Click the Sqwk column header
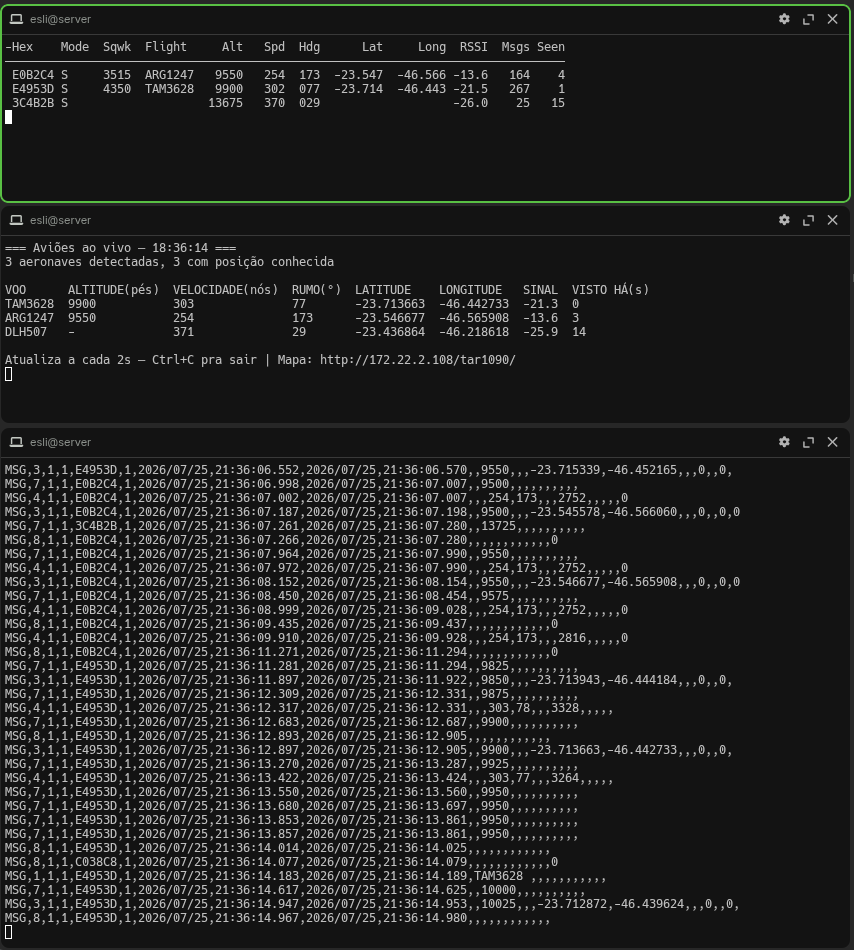The image size is (854, 950). tap(117, 47)
